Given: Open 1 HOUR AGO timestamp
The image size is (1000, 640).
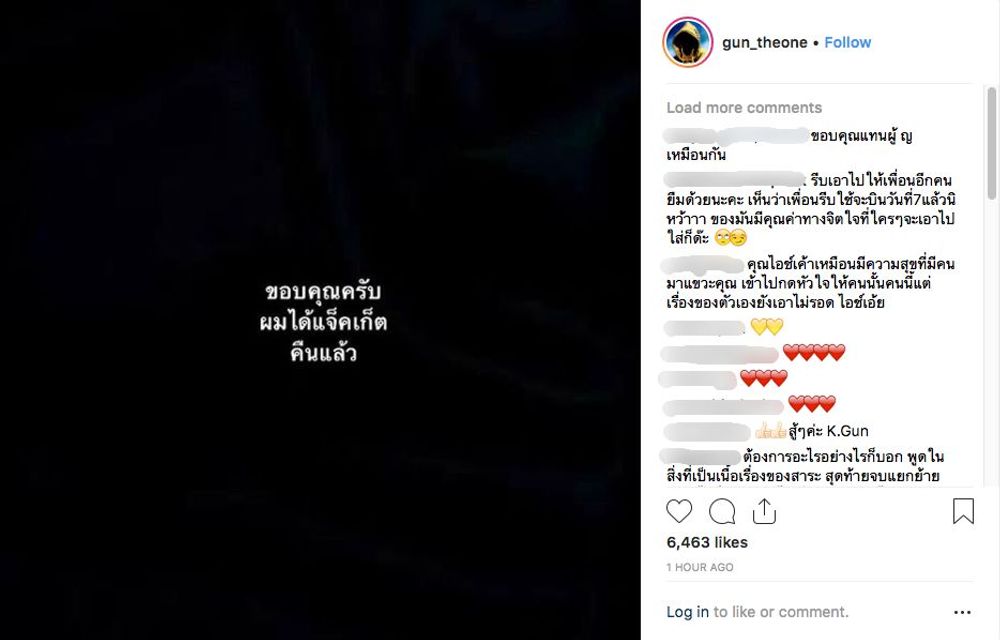Looking at the screenshot, I should pyautogui.click(x=700, y=567).
